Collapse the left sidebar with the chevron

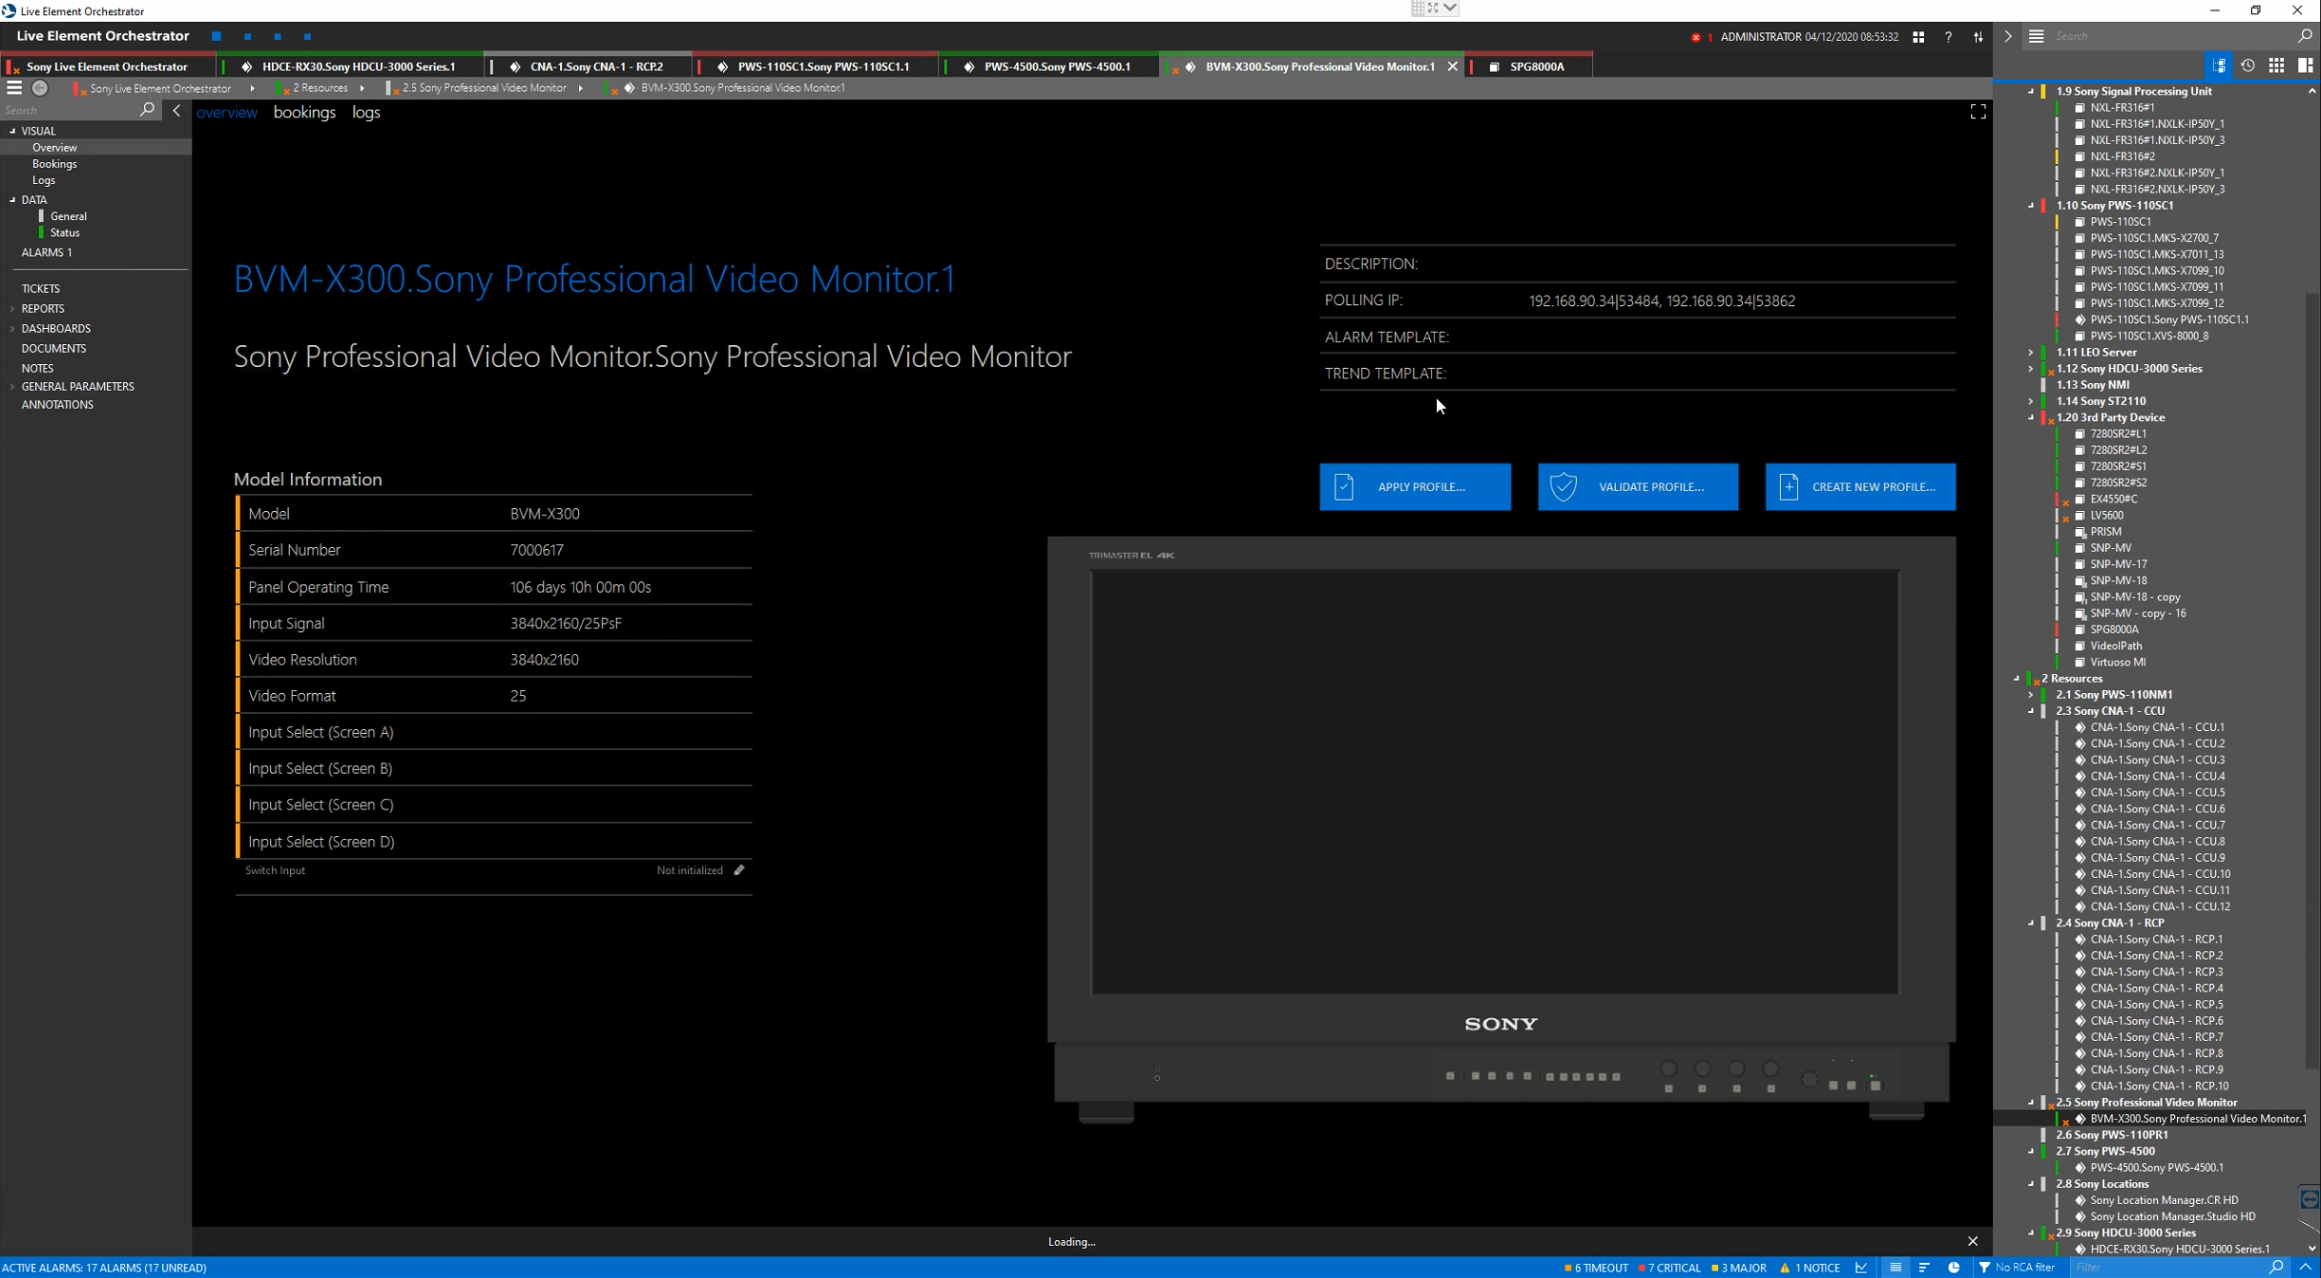[177, 110]
